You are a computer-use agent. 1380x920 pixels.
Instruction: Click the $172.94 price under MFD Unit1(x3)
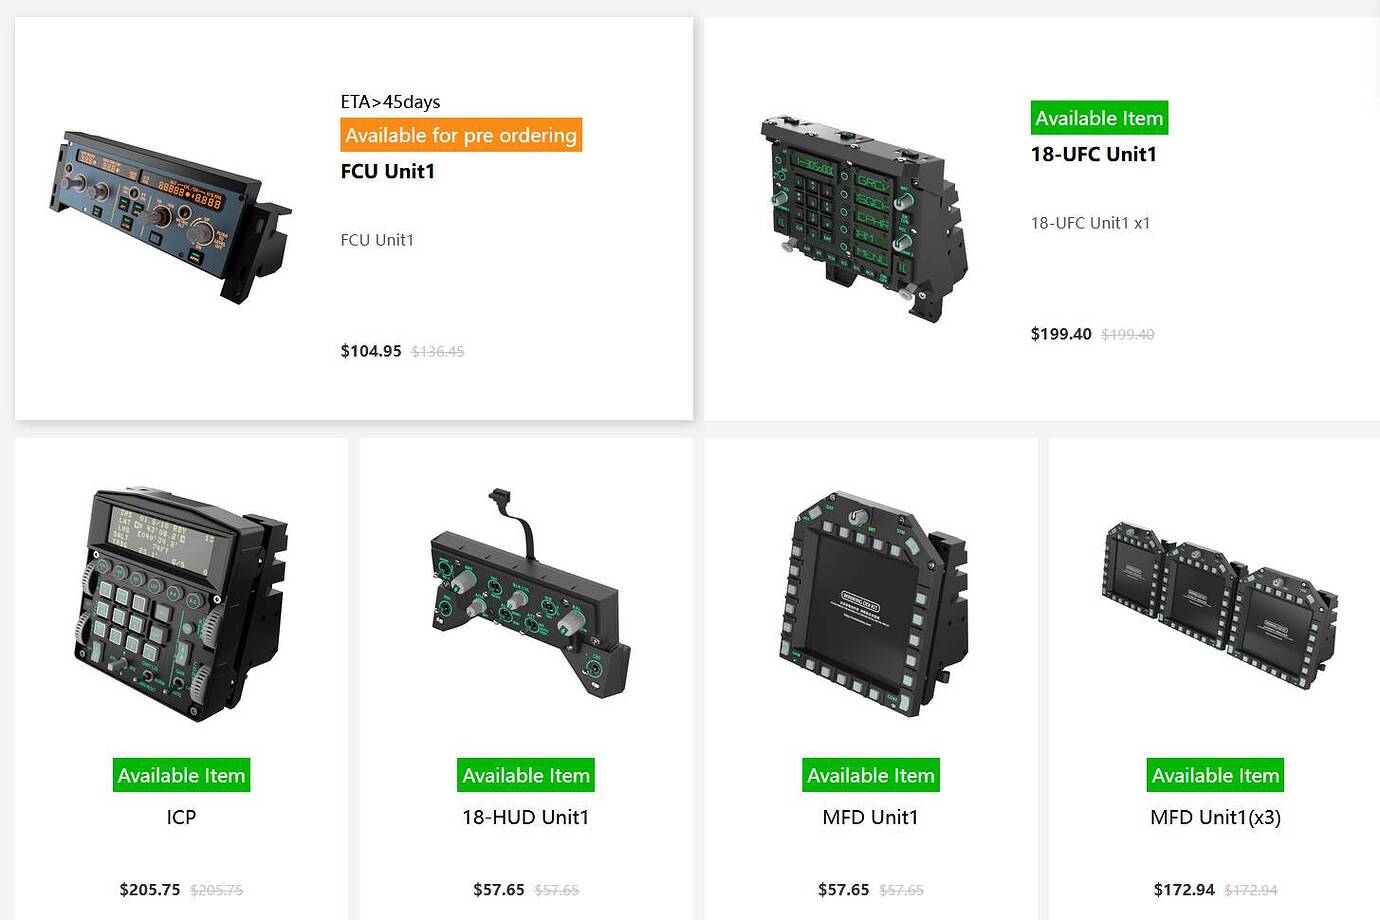coord(1184,890)
